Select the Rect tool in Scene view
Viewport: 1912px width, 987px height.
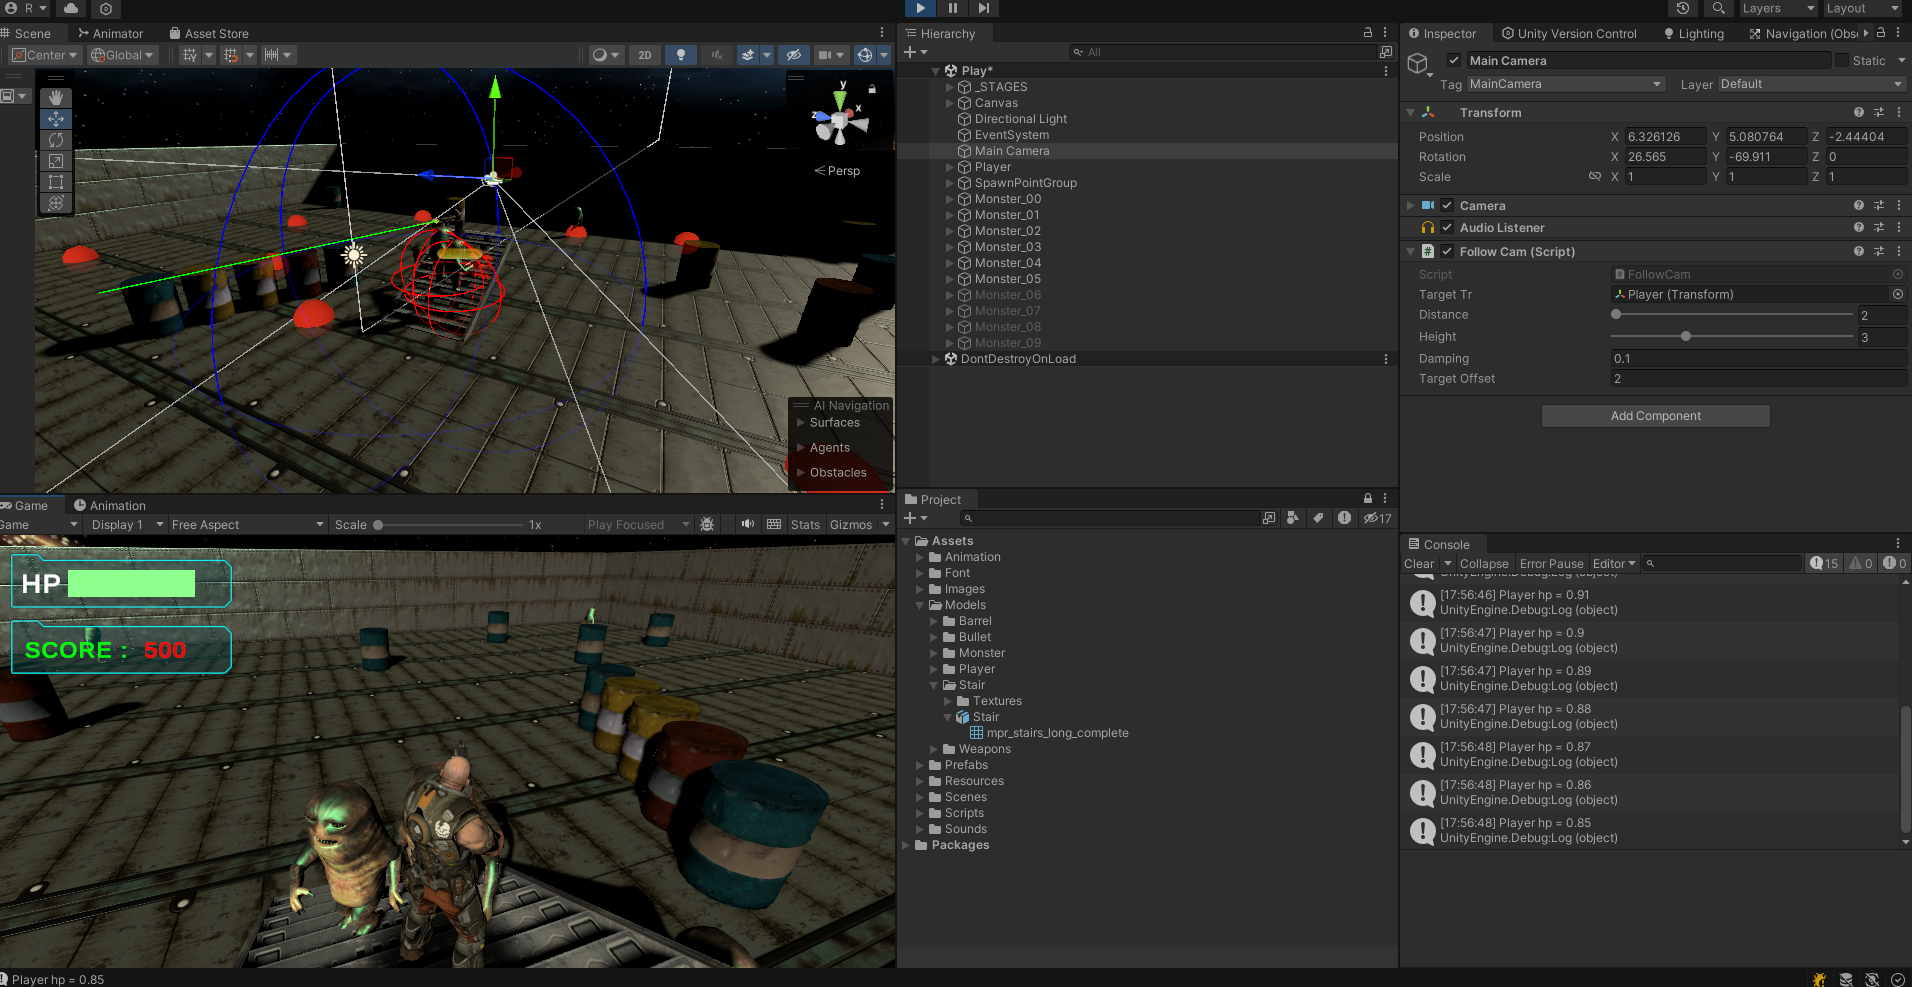coord(56,182)
